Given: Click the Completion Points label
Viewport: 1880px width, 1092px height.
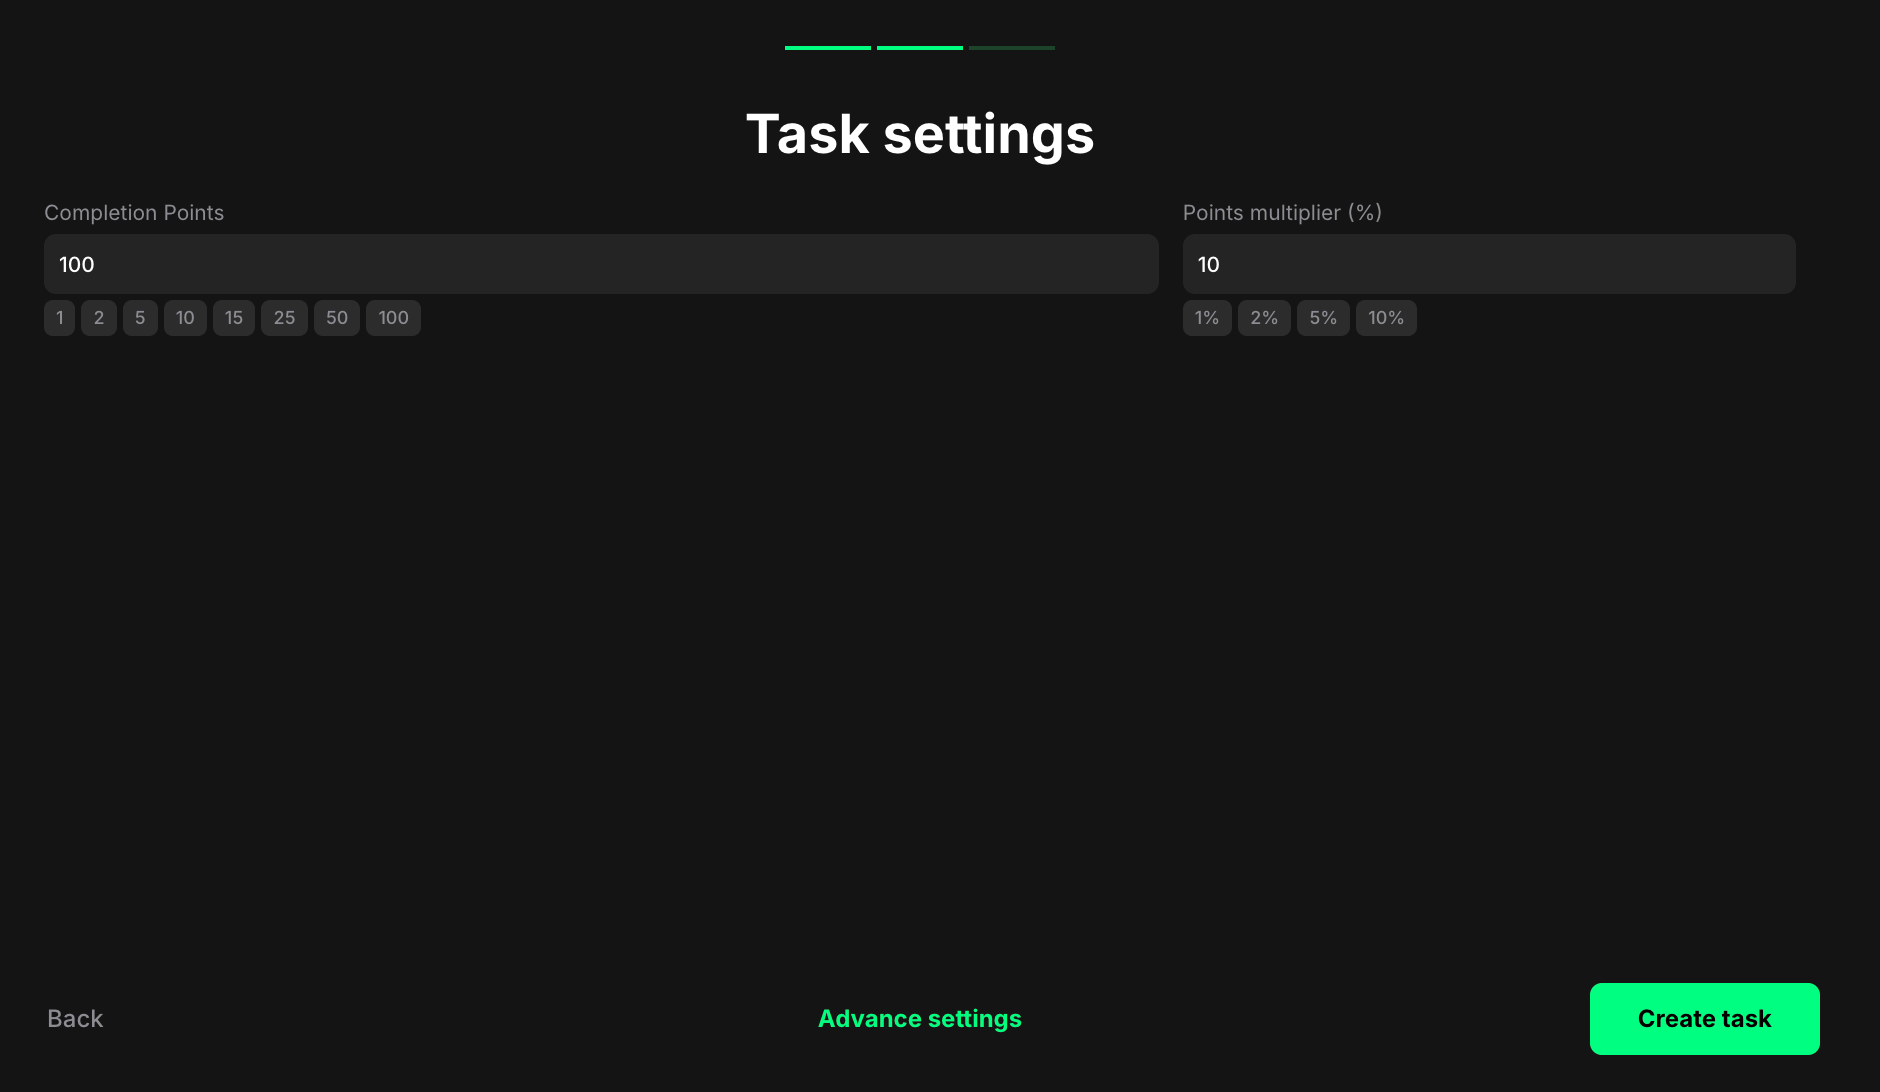Looking at the screenshot, I should pyautogui.click(x=134, y=213).
